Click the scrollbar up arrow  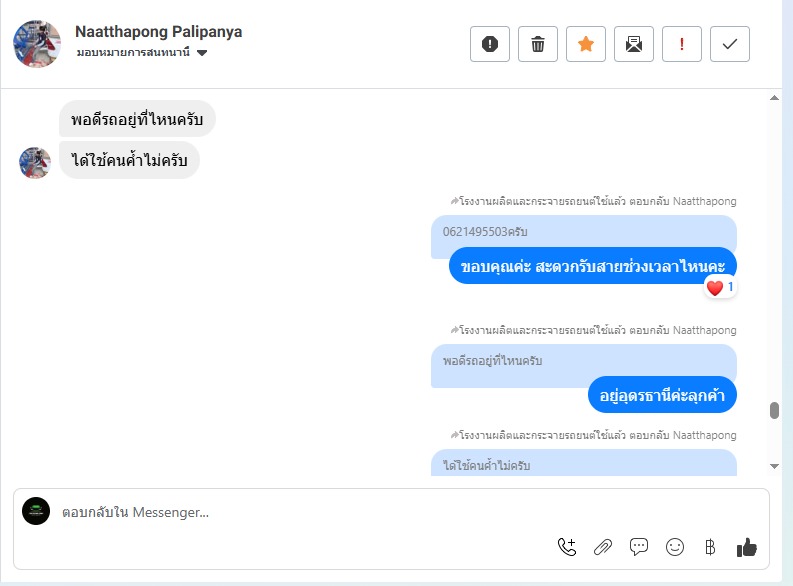point(774,98)
